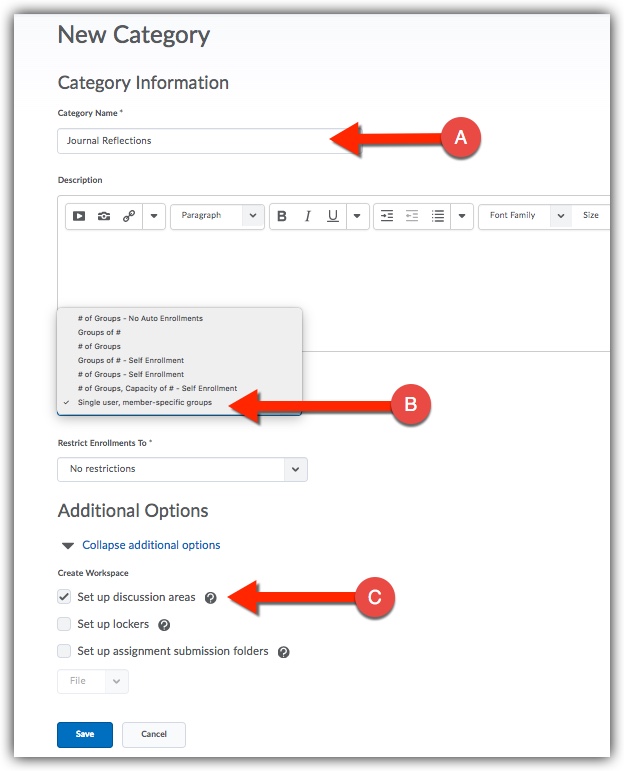Click the Category Name input field
This screenshot has width=624, height=771.
point(195,141)
